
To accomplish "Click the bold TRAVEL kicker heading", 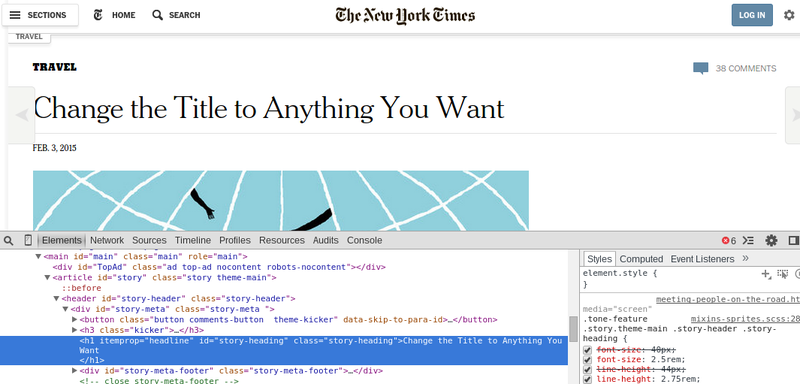I will (55, 67).
